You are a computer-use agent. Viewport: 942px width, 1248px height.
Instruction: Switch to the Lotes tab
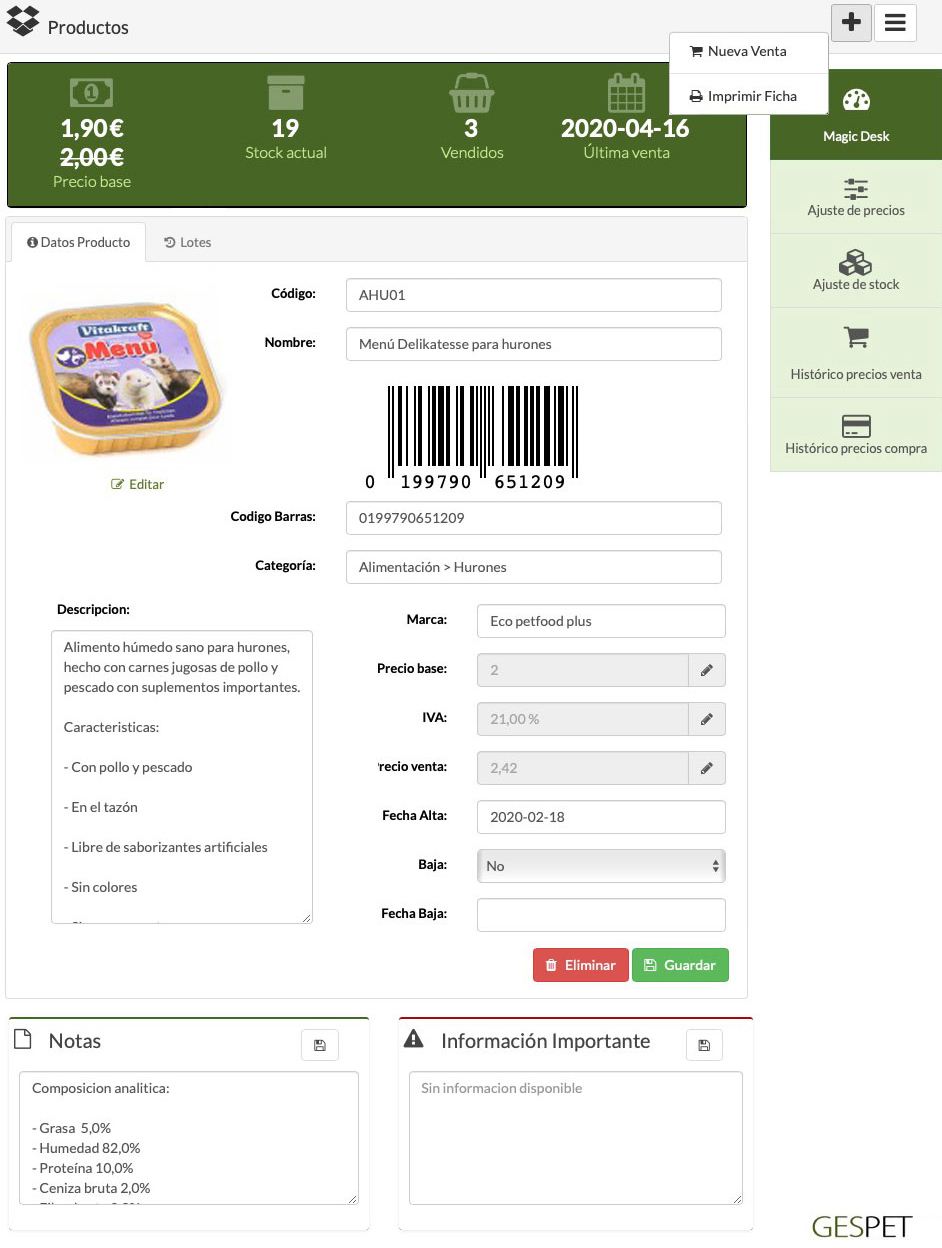(188, 242)
